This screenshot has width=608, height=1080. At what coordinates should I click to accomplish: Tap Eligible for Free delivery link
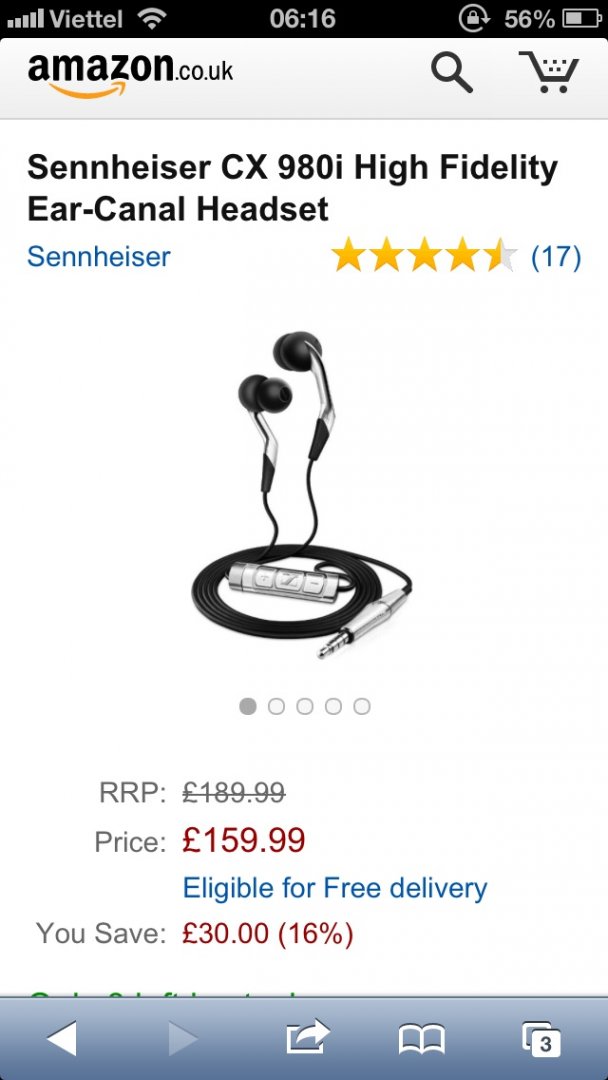coord(335,888)
